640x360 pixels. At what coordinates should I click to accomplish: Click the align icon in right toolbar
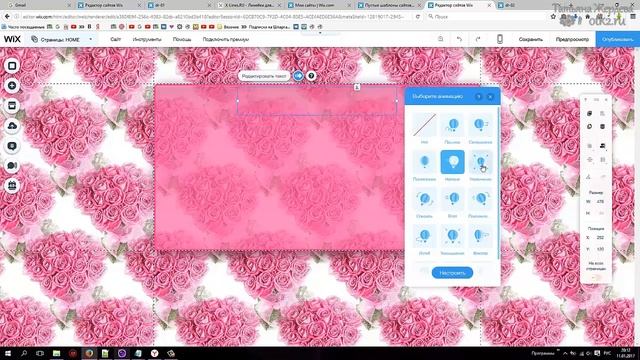pos(589,160)
